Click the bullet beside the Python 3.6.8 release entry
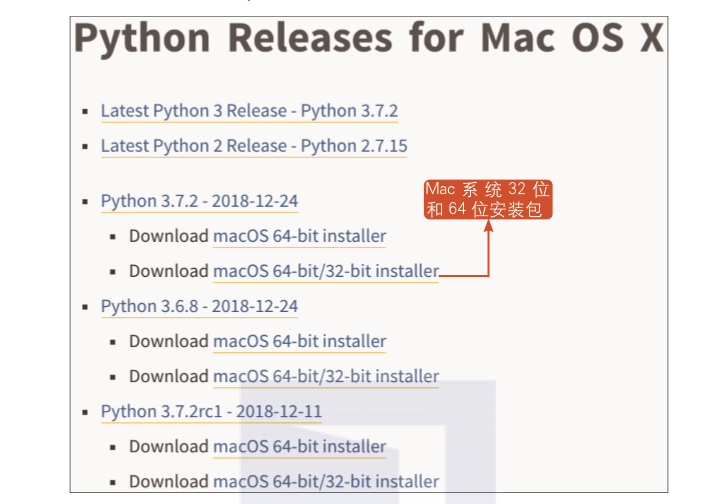The image size is (723, 504). click(85, 307)
